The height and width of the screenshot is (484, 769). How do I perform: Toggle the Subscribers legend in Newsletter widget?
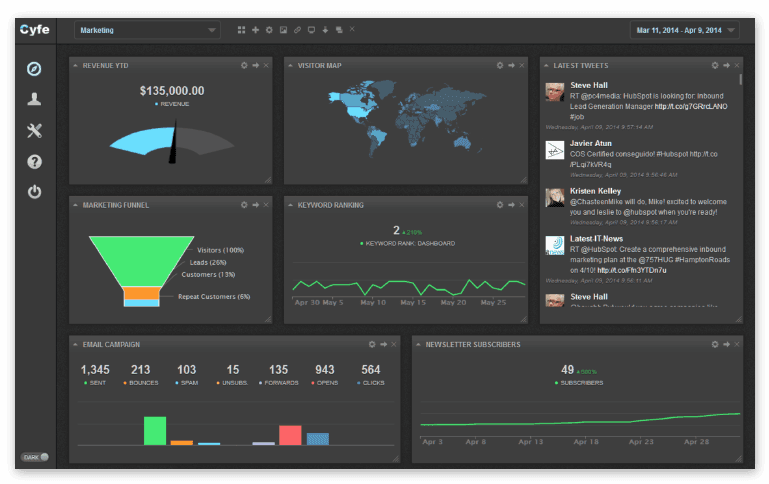point(568,382)
